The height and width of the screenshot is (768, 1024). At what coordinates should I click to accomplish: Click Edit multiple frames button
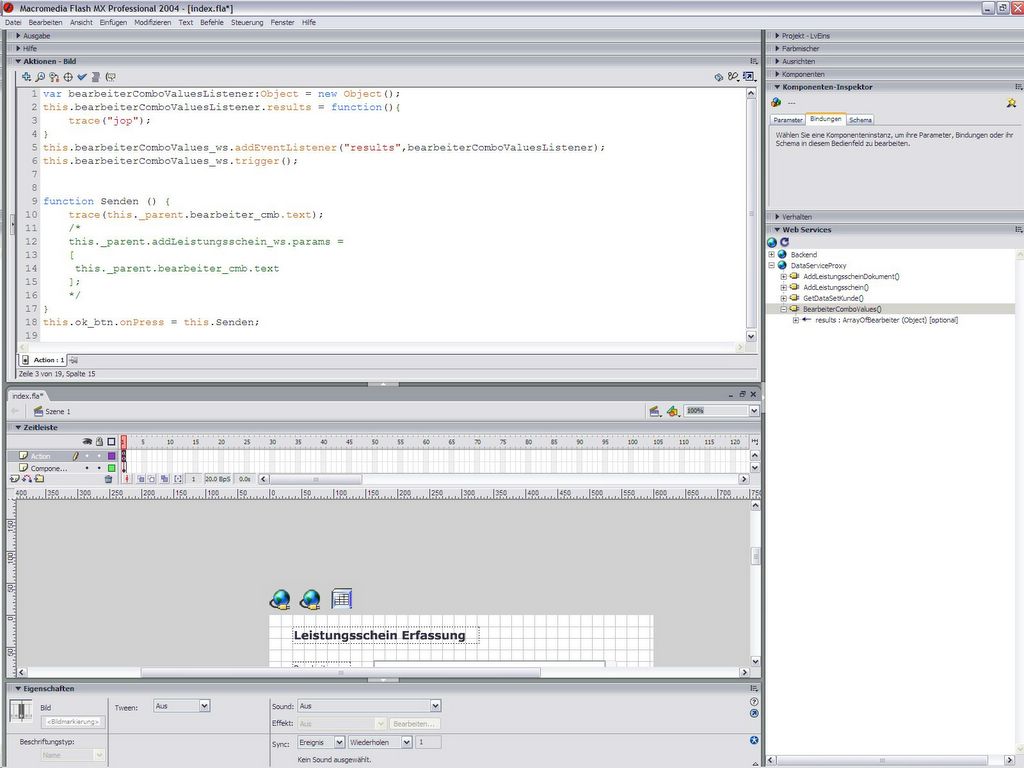pos(165,479)
